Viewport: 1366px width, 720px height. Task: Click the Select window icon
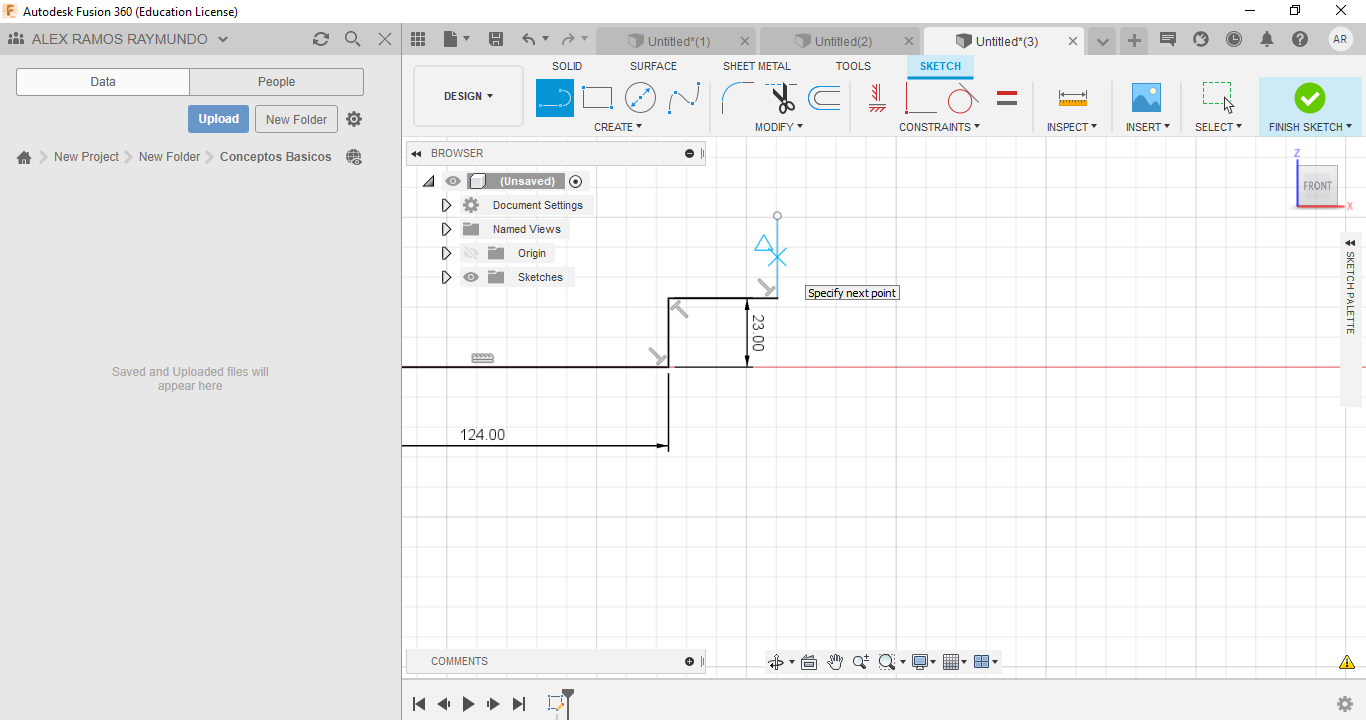pyautogui.click(x=1217, y=97)
